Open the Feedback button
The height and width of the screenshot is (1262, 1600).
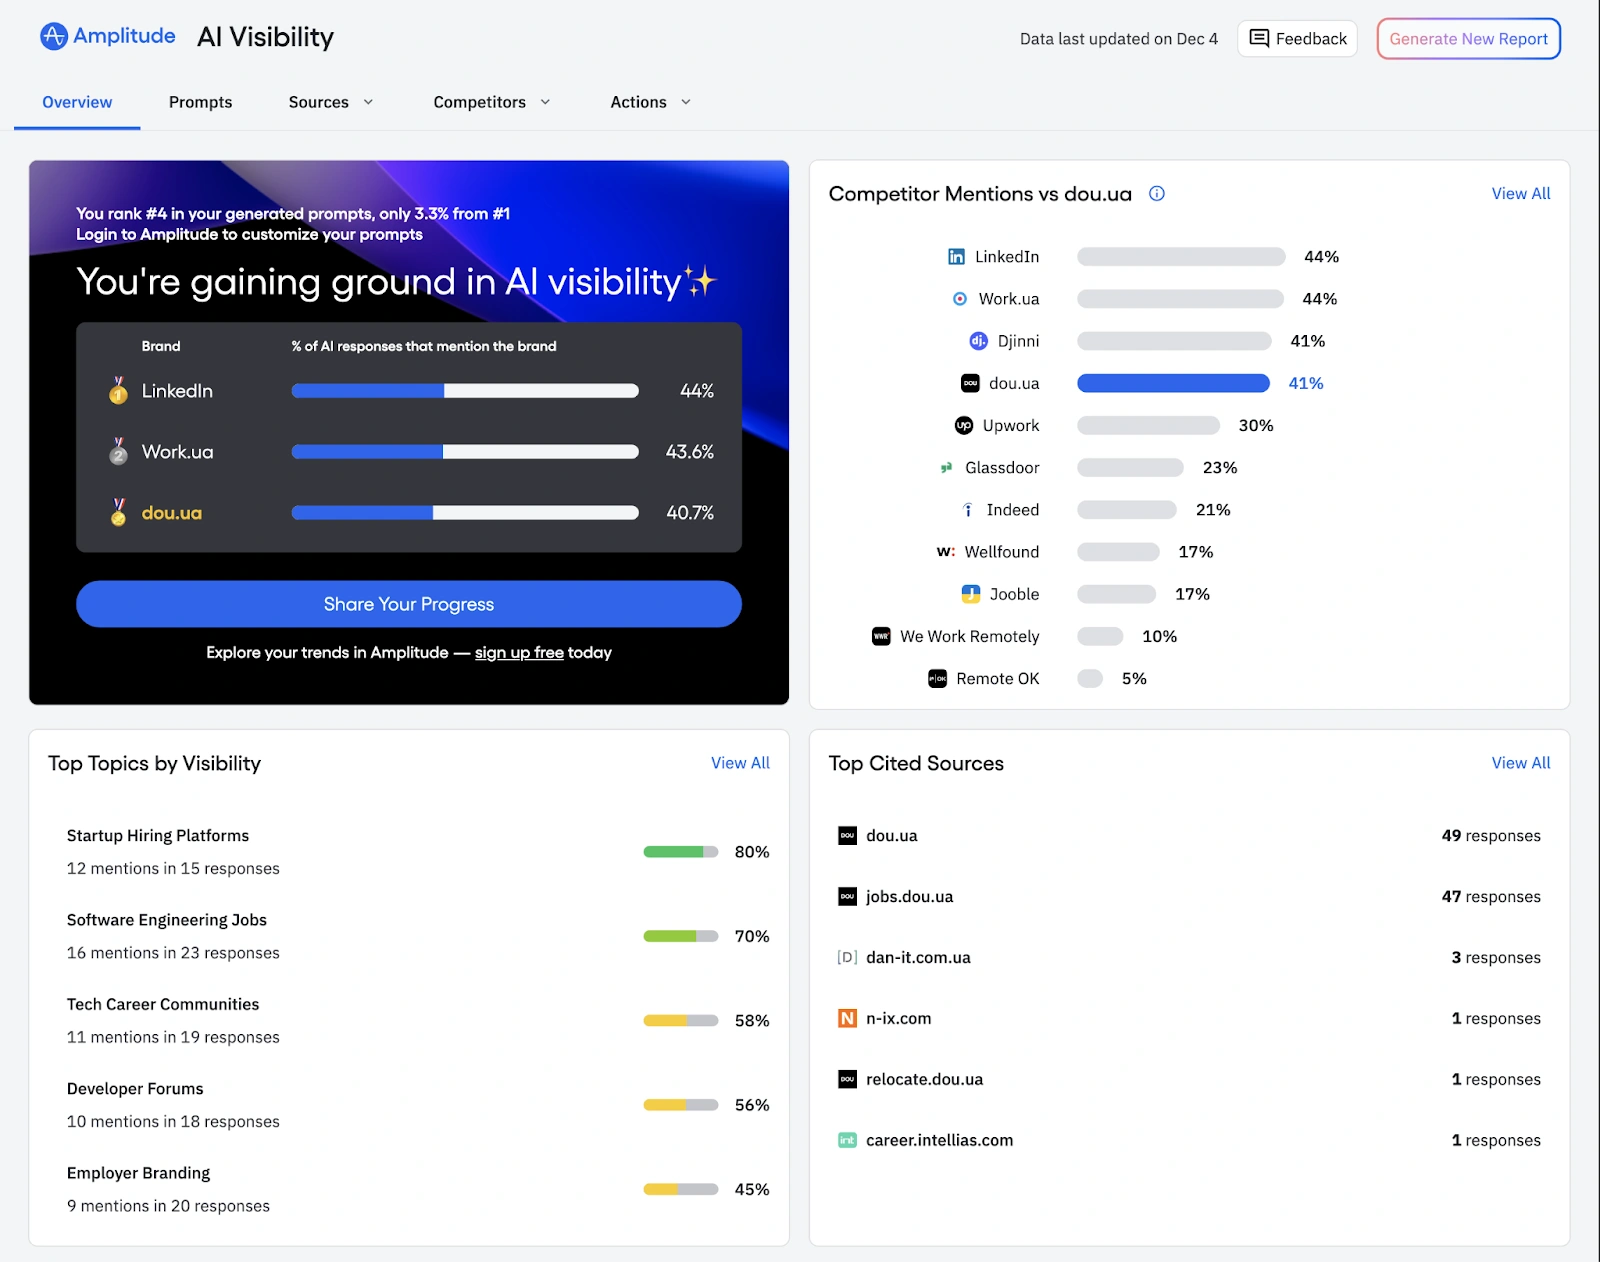tap(1297, 39)
